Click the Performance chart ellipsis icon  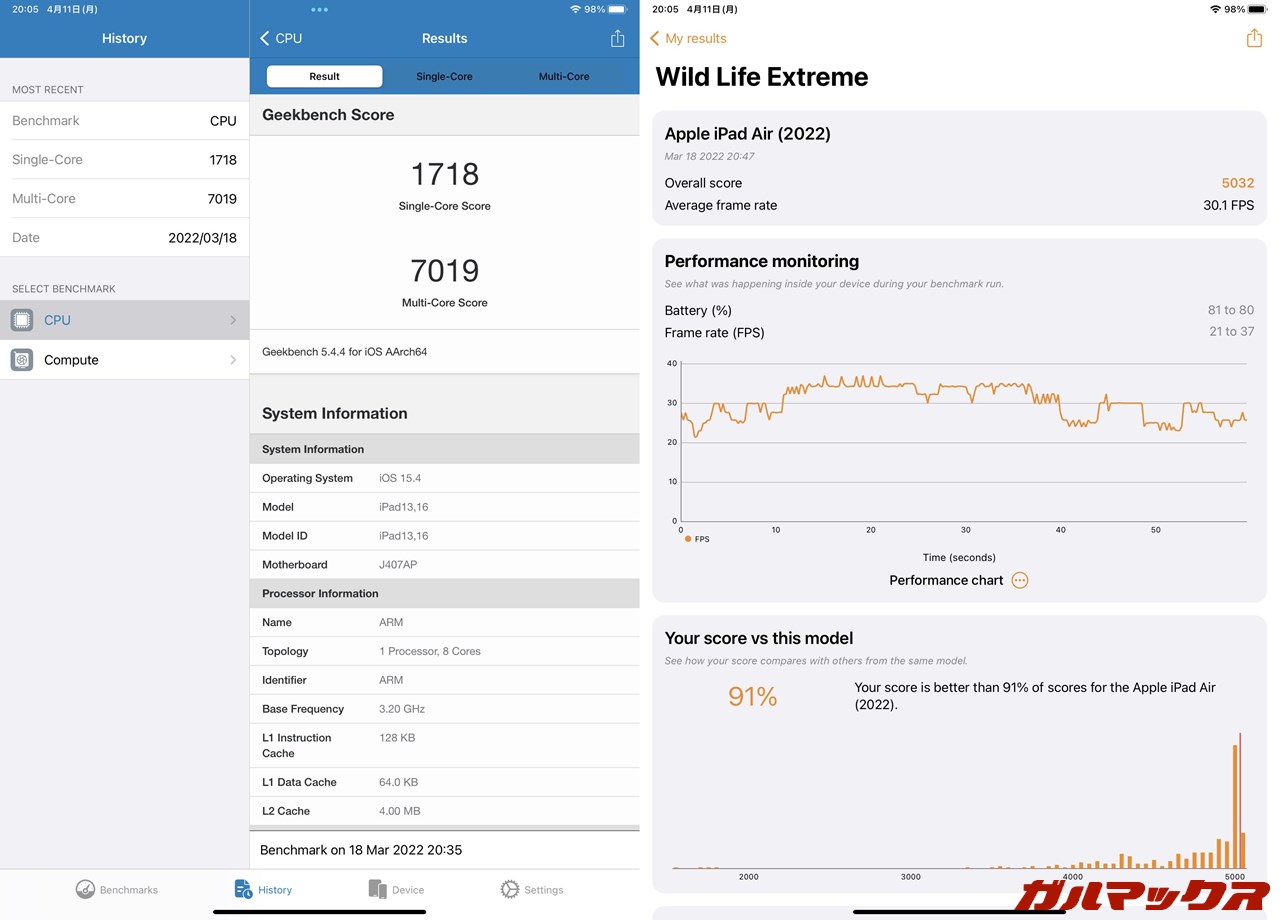pyautogui.click(x=1019, y=580)
